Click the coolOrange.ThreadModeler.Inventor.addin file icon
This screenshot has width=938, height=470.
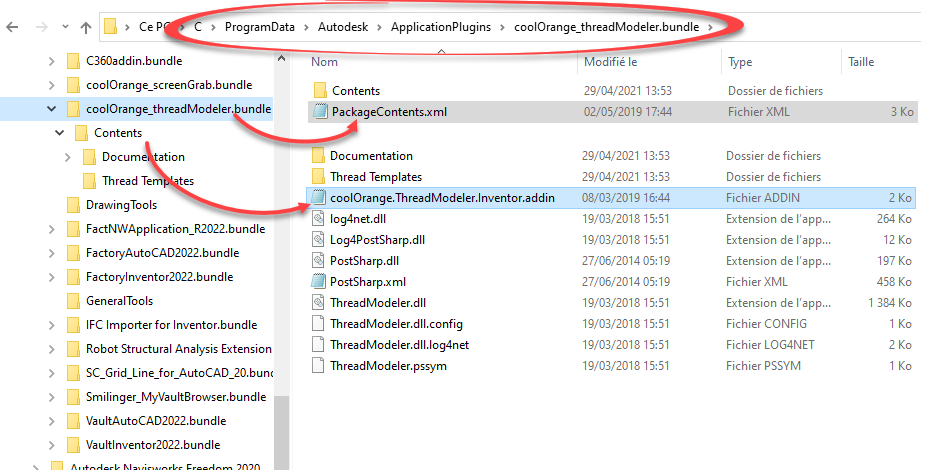[318, 198]
